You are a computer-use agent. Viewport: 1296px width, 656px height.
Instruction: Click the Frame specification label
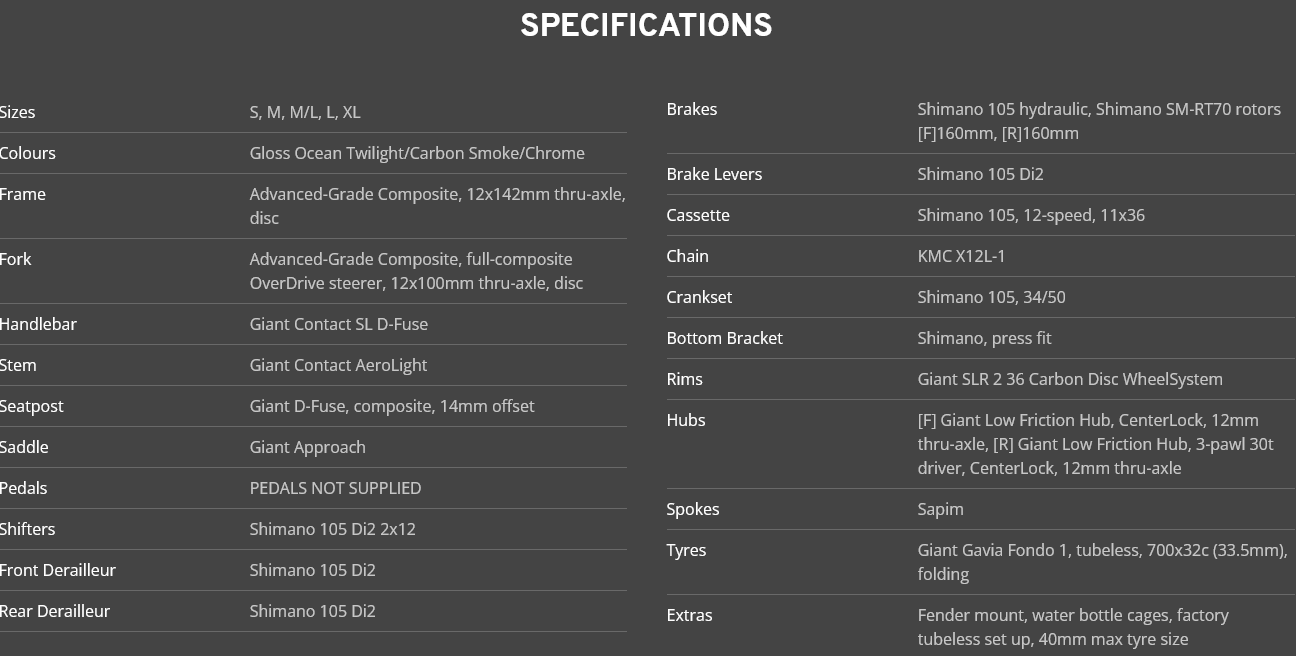(x=23, y=194)
